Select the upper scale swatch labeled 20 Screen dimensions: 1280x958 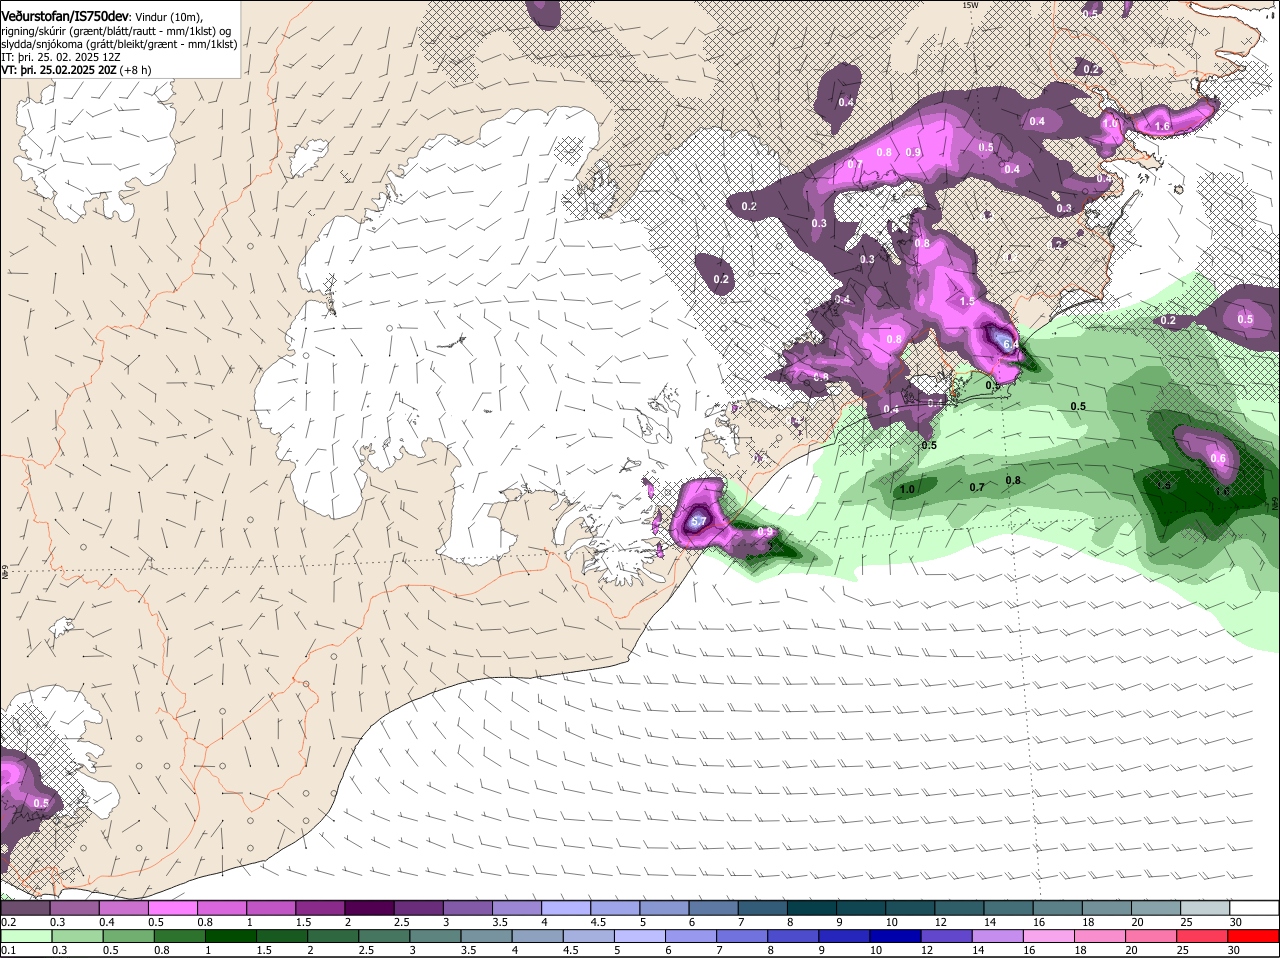(1157, 908)
